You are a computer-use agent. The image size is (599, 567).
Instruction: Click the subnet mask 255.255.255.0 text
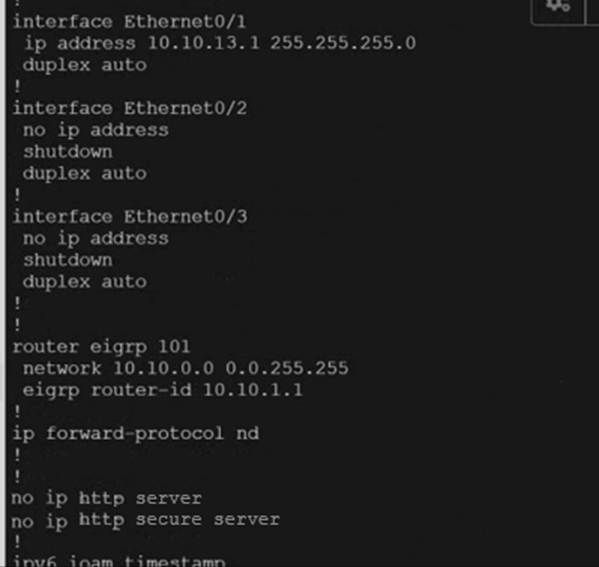click(x=343, y=43)
